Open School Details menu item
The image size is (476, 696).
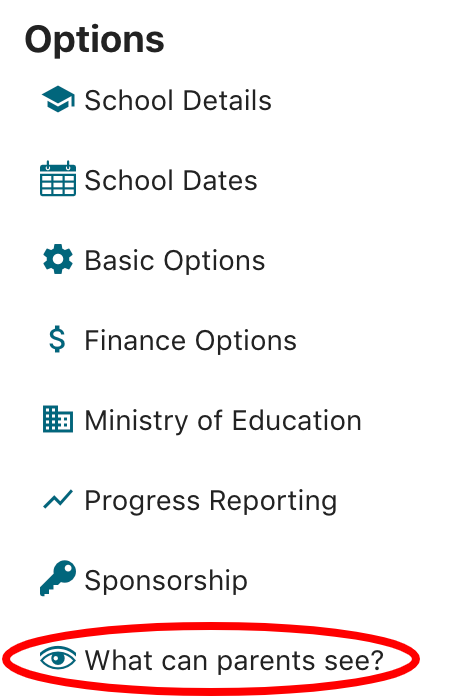point(156,100)
